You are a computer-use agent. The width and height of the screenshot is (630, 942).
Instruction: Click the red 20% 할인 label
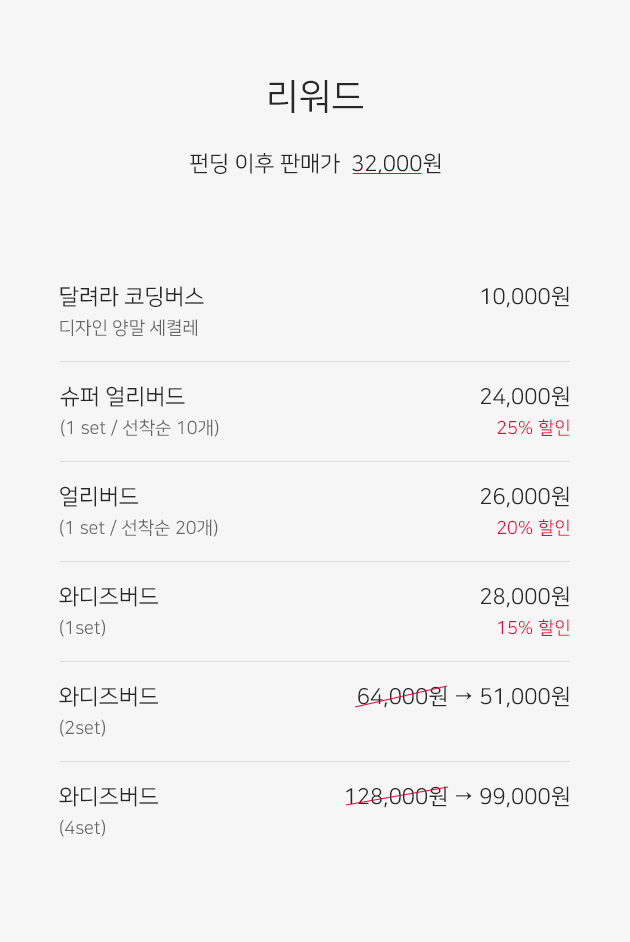tap(533, 527)
